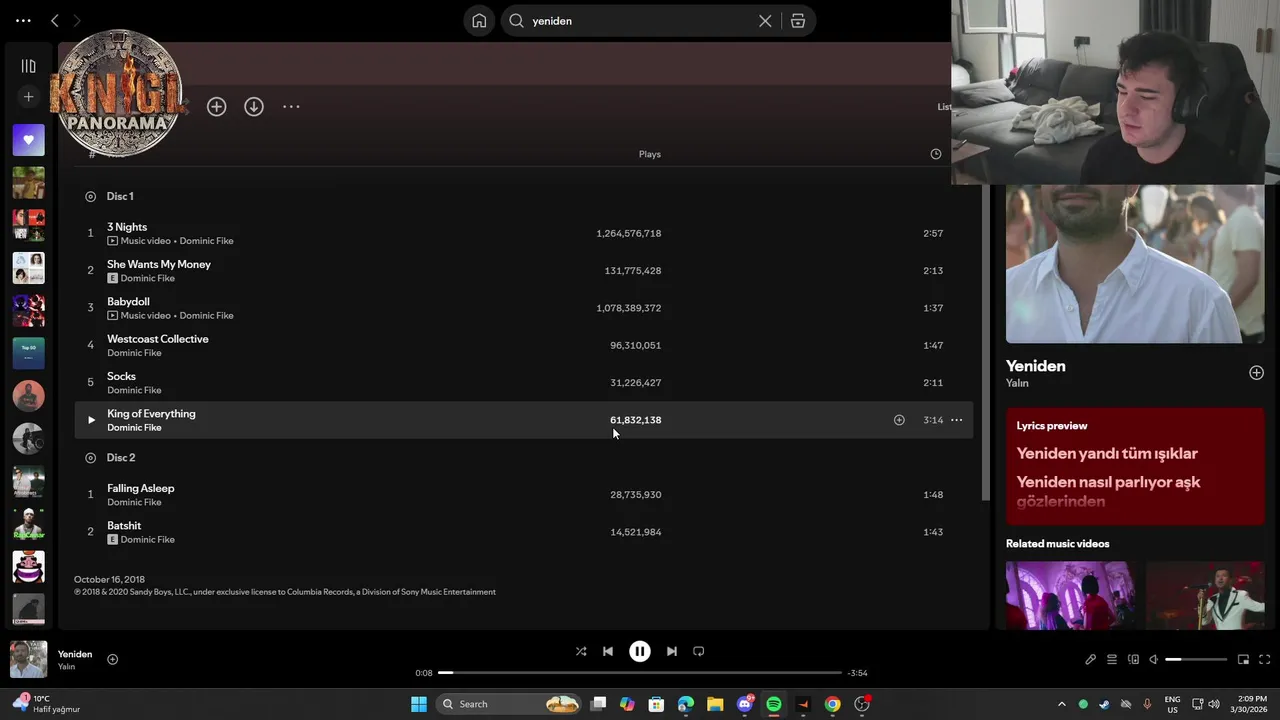Open now-playing album art at bottom-left

(x=28, y=659)
